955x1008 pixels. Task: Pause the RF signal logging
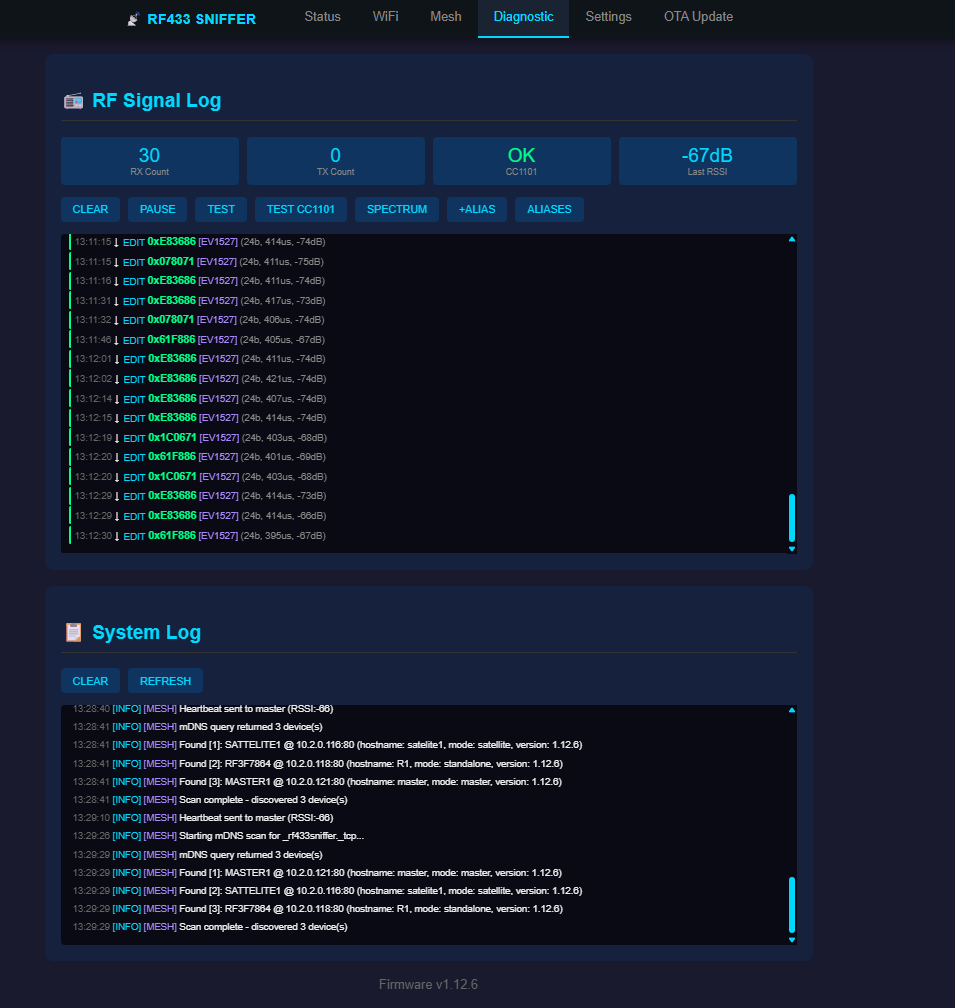pyautogui.click(x=157, y=209)
